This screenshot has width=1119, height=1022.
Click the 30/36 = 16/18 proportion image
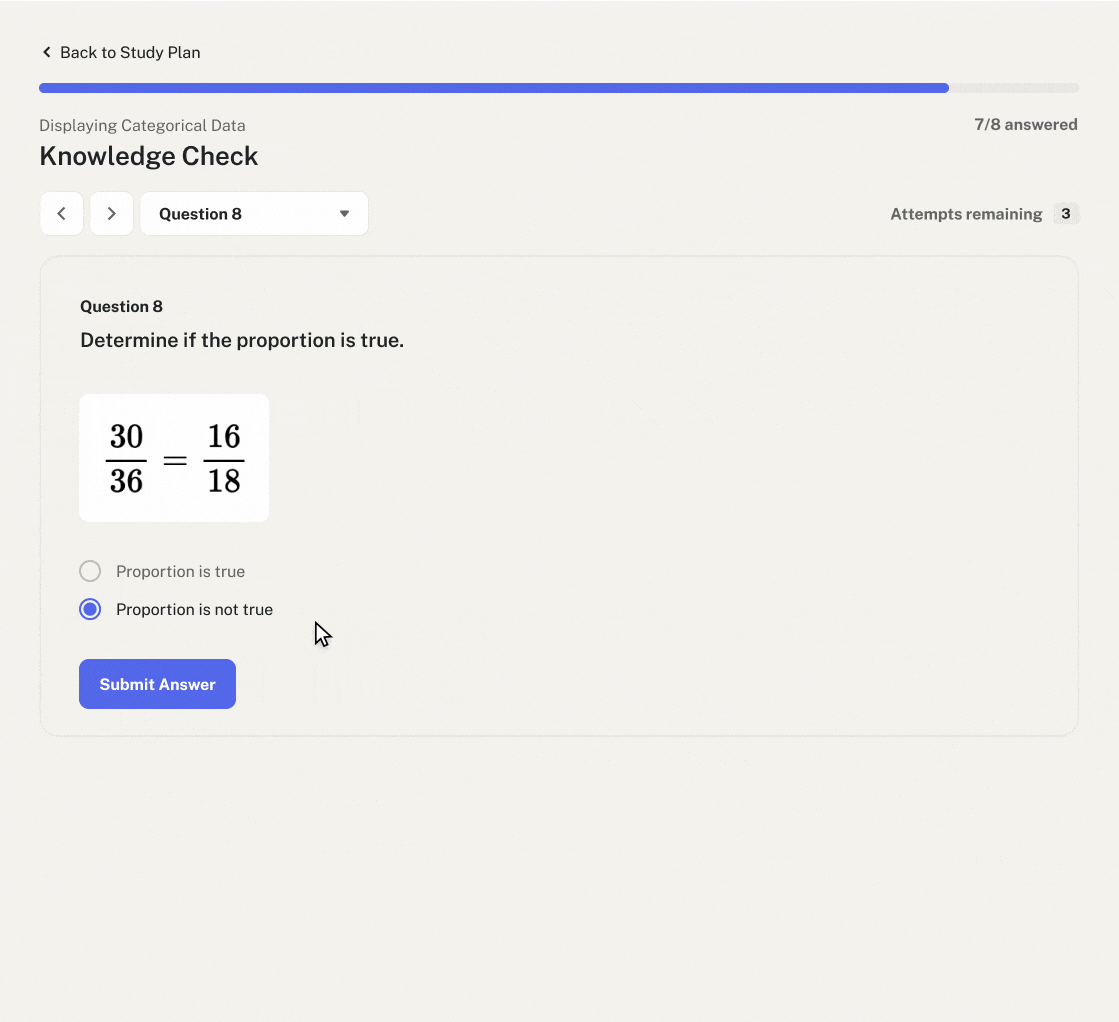coord(174,457)
